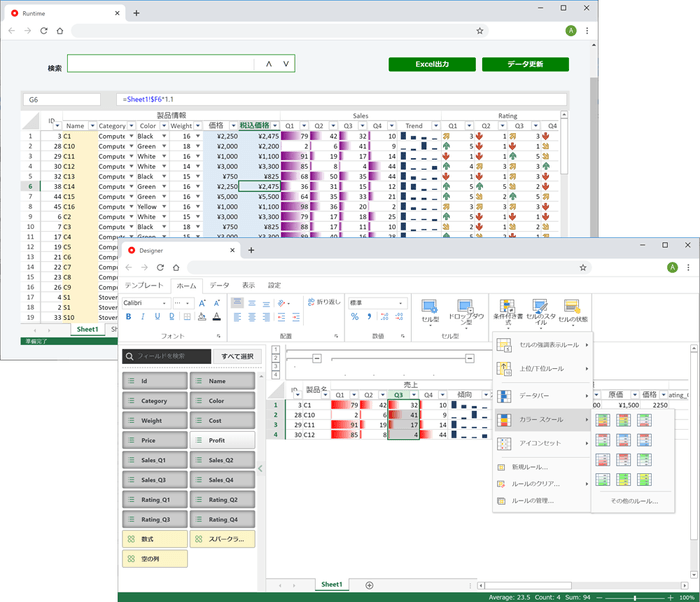Click the percent number format icon

coord(355,317)
